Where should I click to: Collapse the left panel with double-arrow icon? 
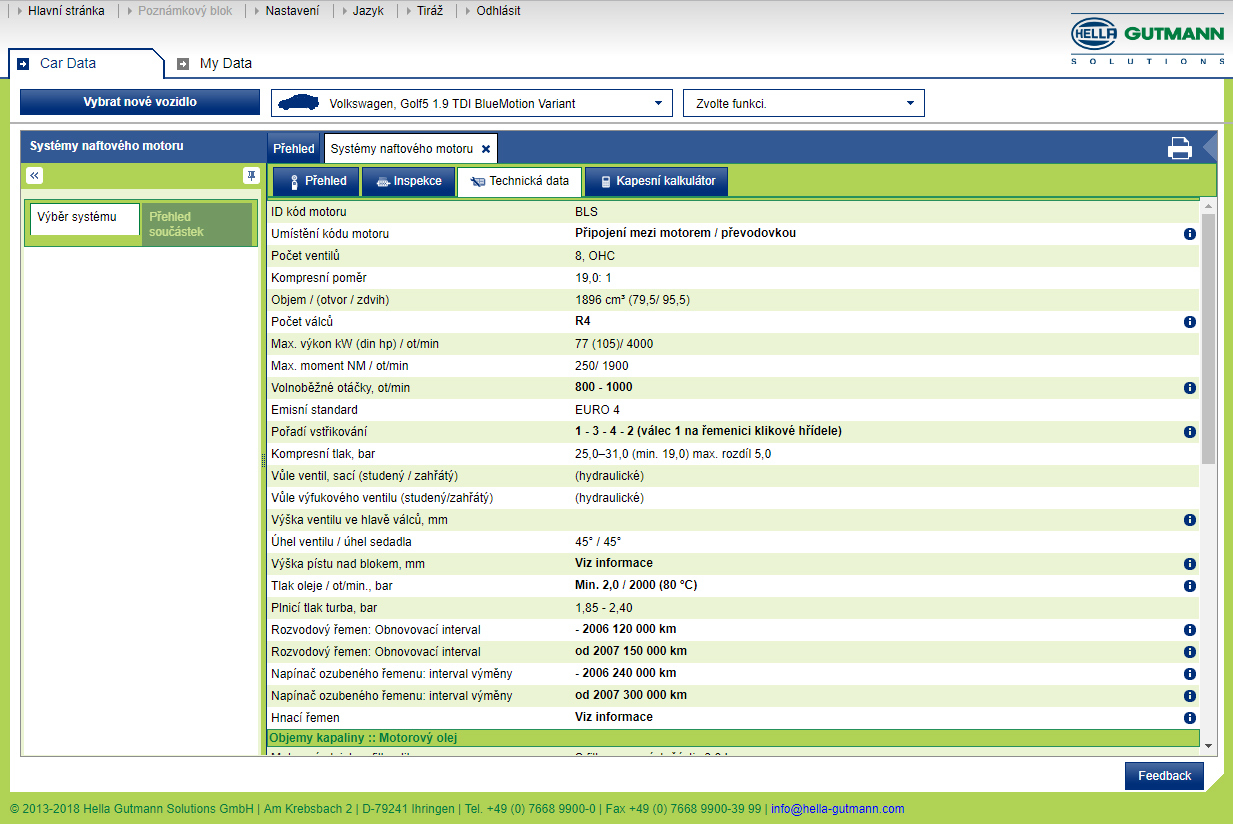34,175
